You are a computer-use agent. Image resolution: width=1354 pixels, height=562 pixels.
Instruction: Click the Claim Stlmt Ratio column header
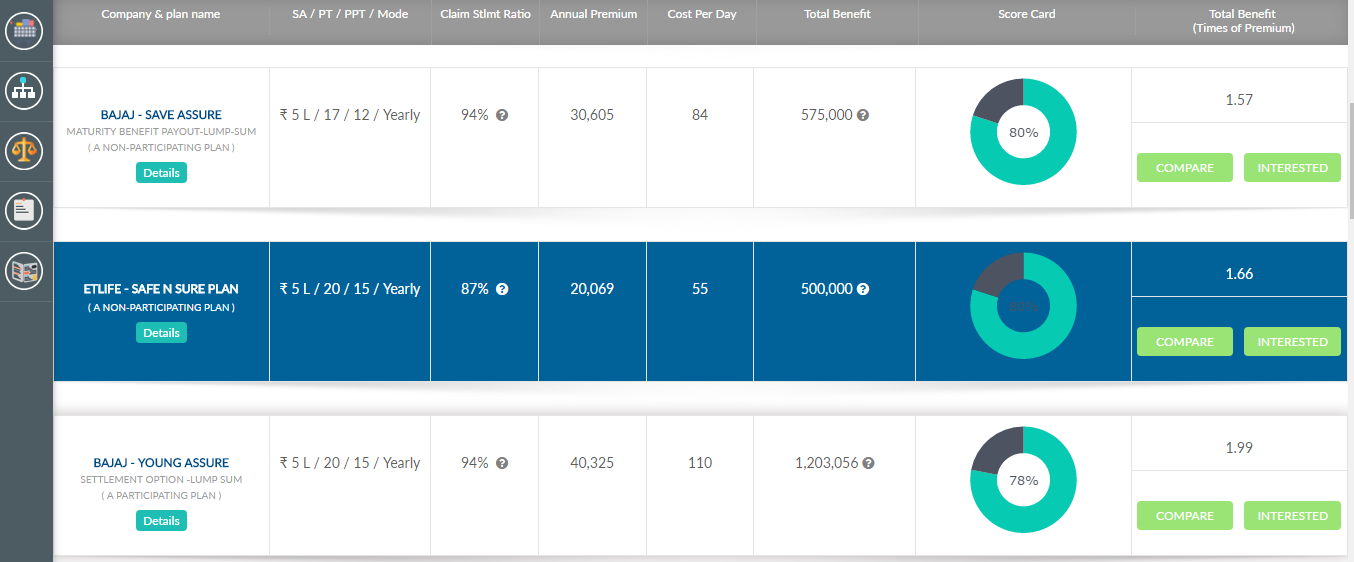[485, 15]
